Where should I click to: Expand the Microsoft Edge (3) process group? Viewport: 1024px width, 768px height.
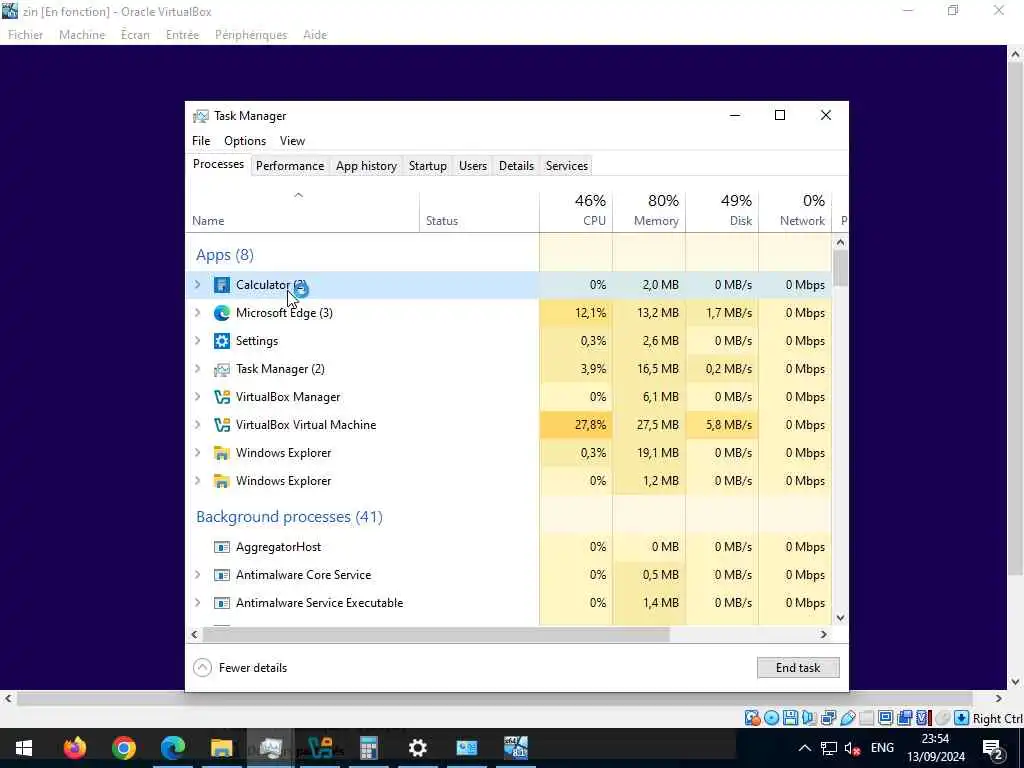pos(198,313)
